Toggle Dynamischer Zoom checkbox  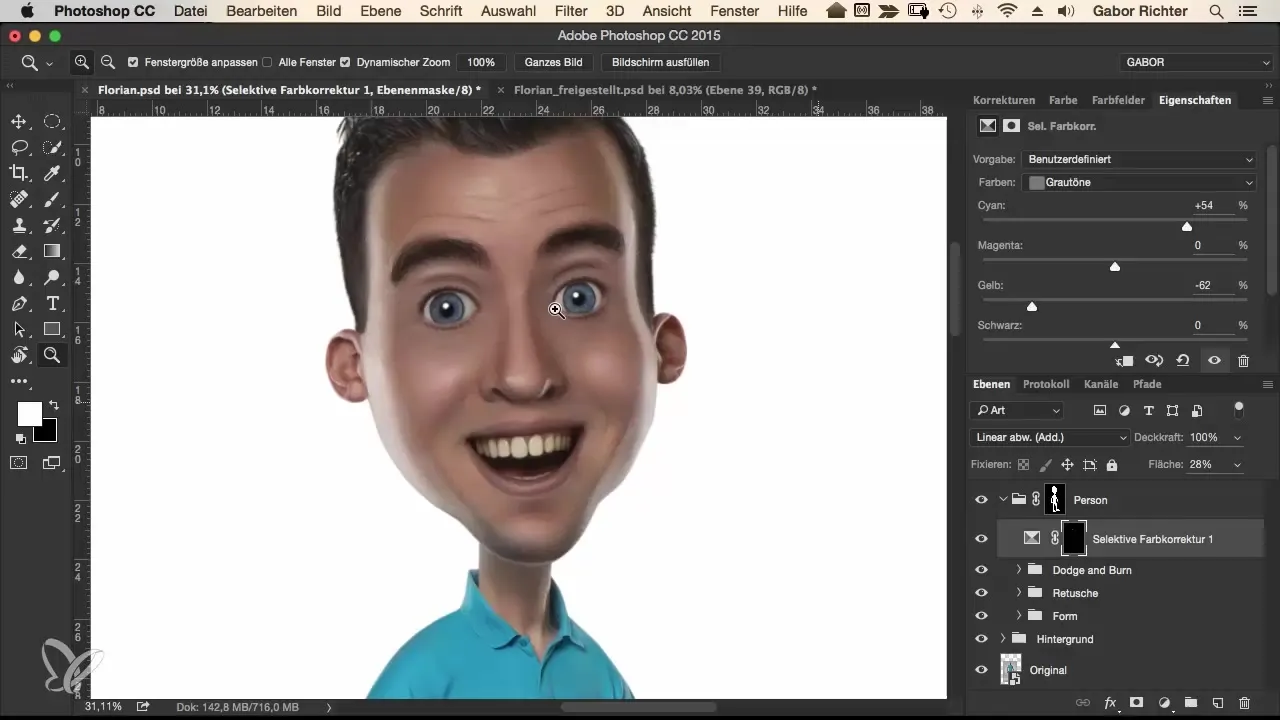point(345,62)
